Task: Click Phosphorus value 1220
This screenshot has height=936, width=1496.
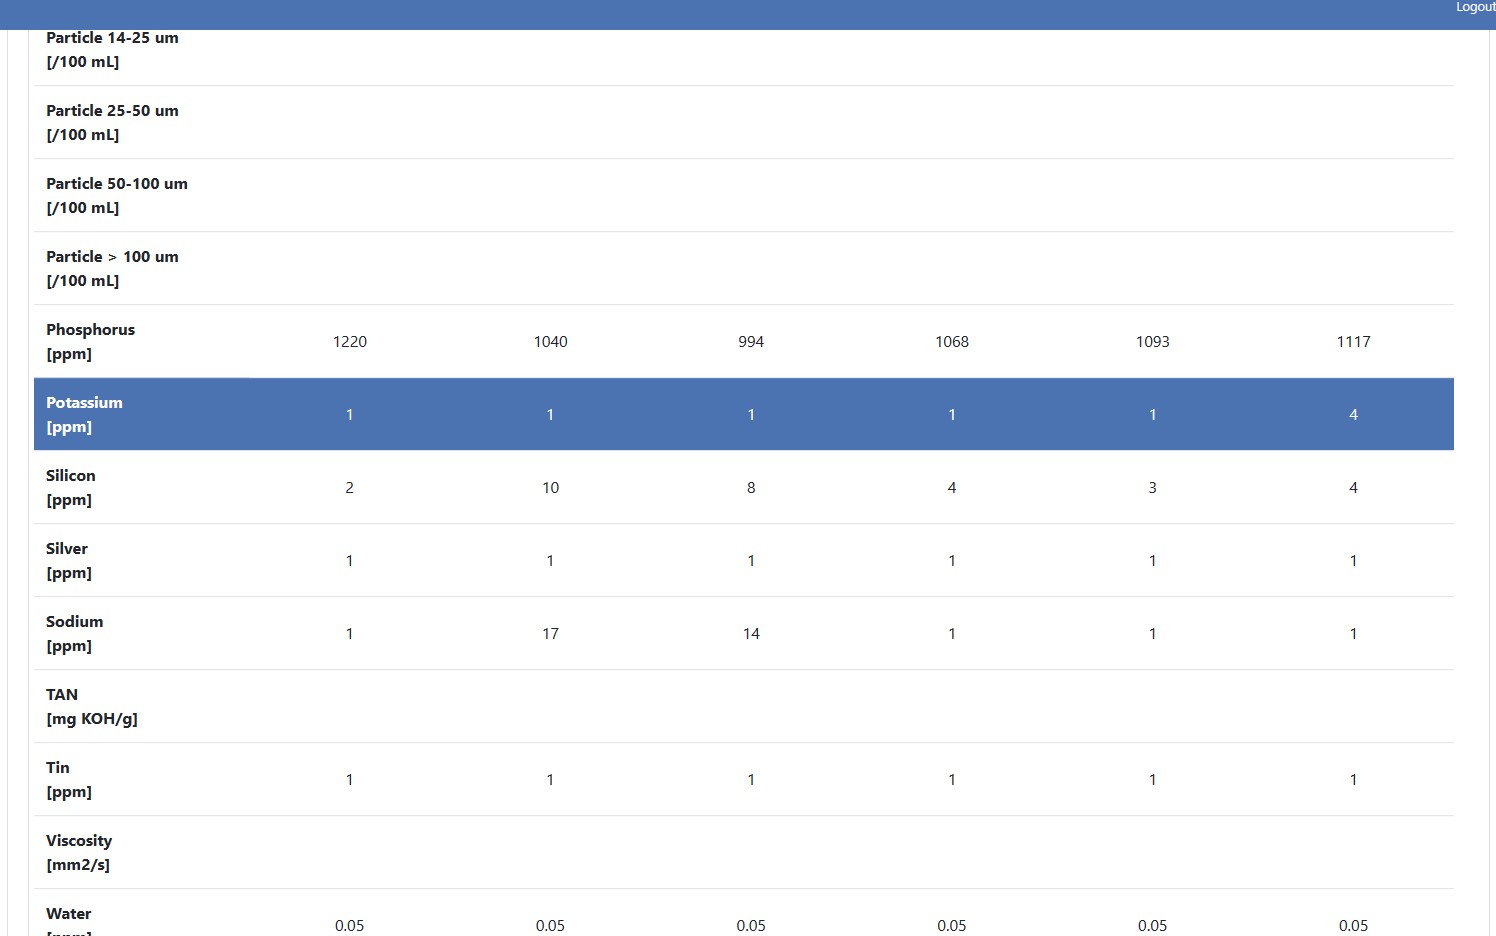Action: (349, 342)
